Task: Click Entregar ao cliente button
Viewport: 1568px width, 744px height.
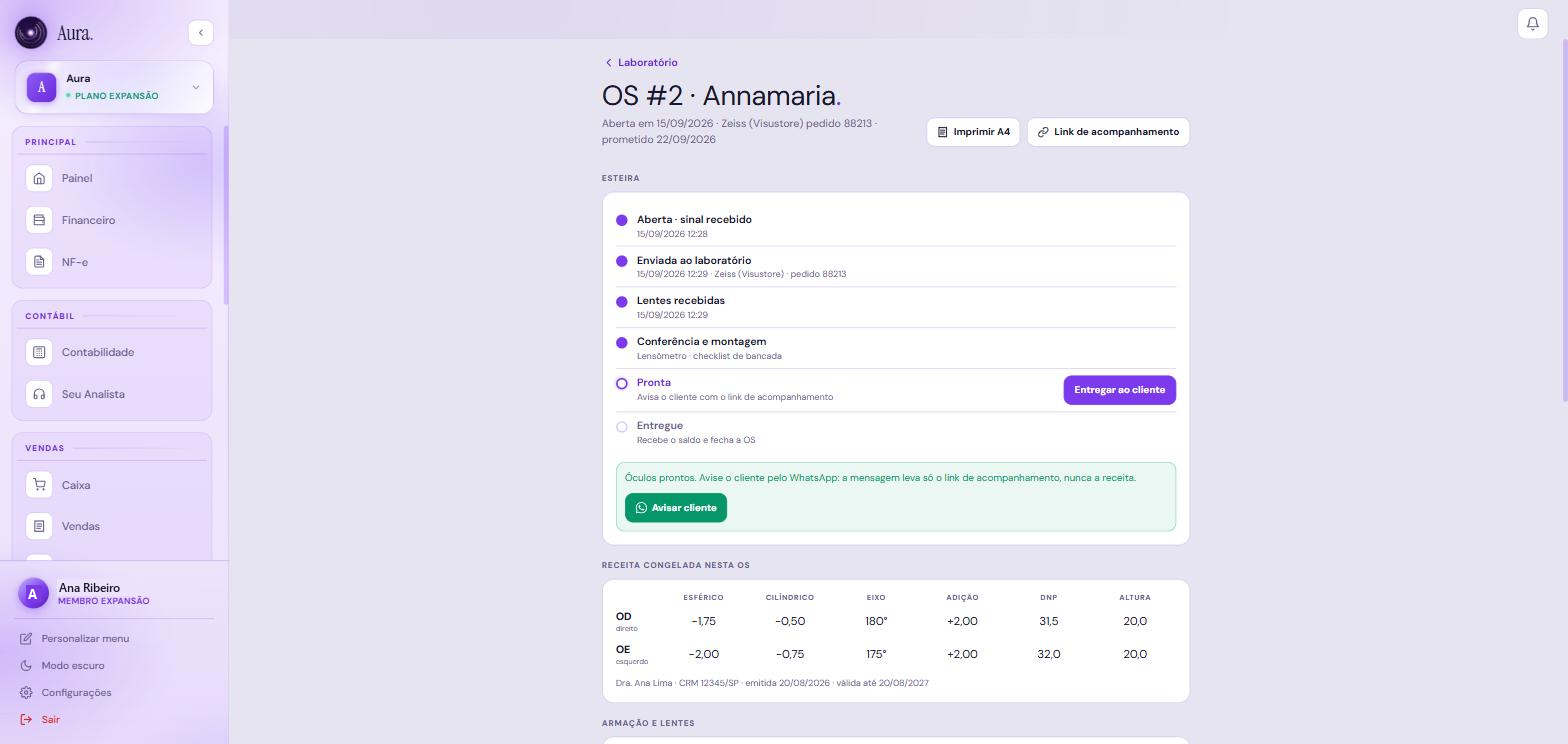Action: [1119, 390]
